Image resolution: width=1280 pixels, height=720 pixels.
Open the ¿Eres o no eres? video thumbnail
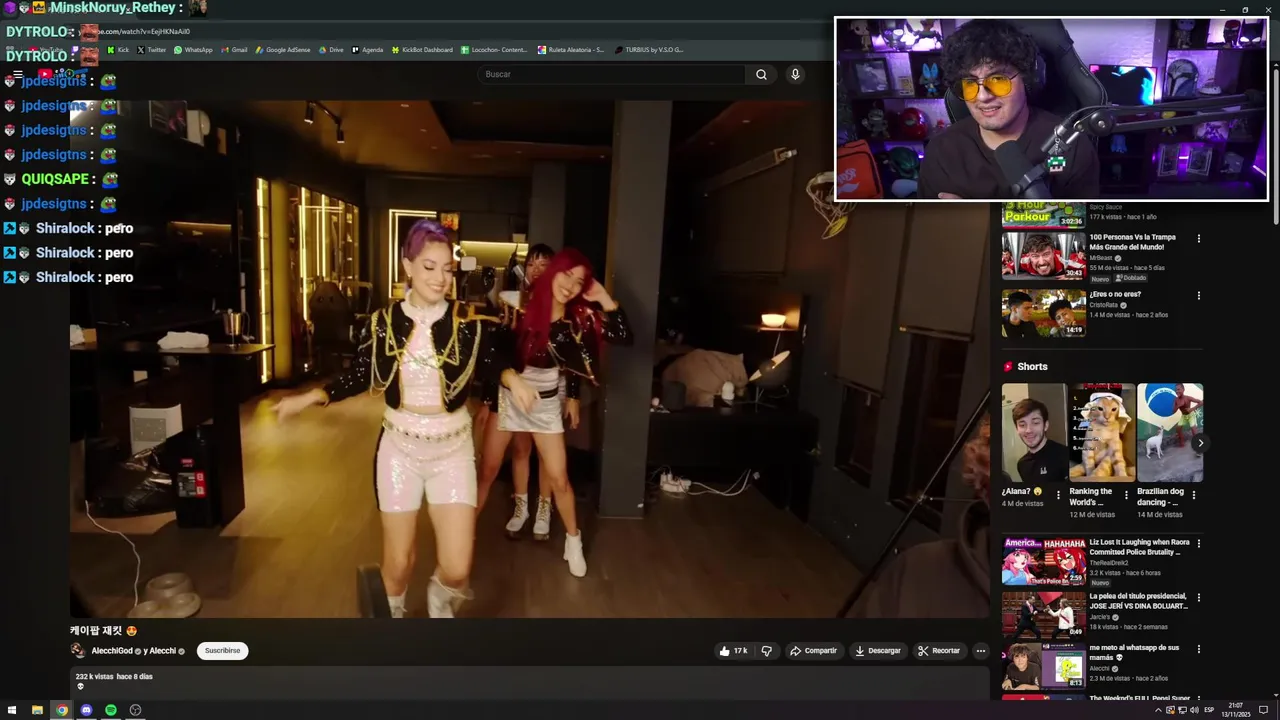click(x=1044, y=313)
